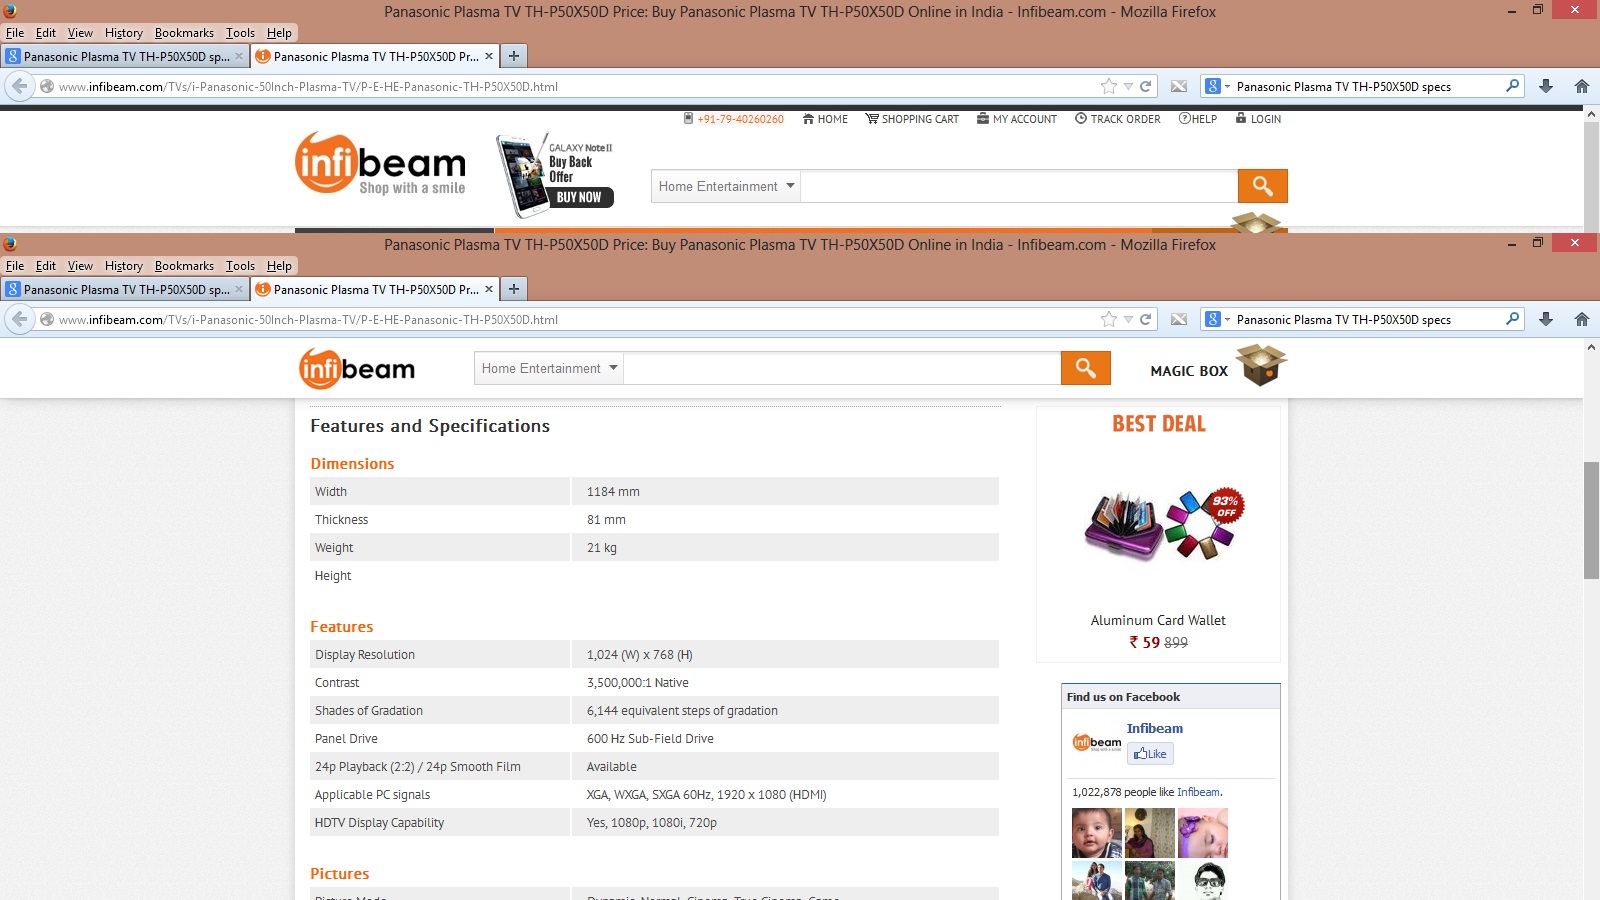Click bookmark star in bottom Firefox window
Screen dimensions: 1600x900
1108,319
